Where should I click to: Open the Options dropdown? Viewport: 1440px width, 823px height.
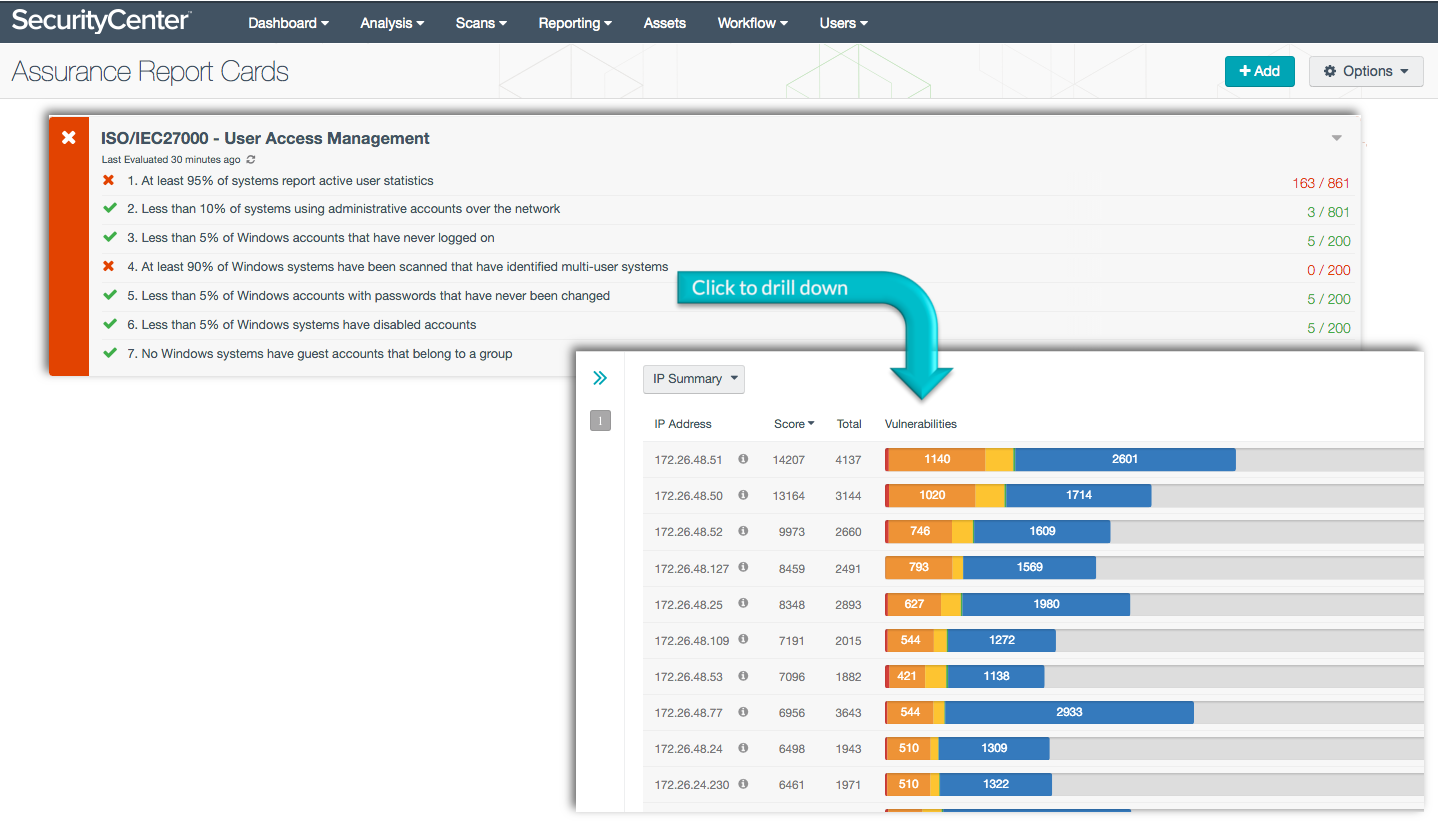click(1366, 71)
